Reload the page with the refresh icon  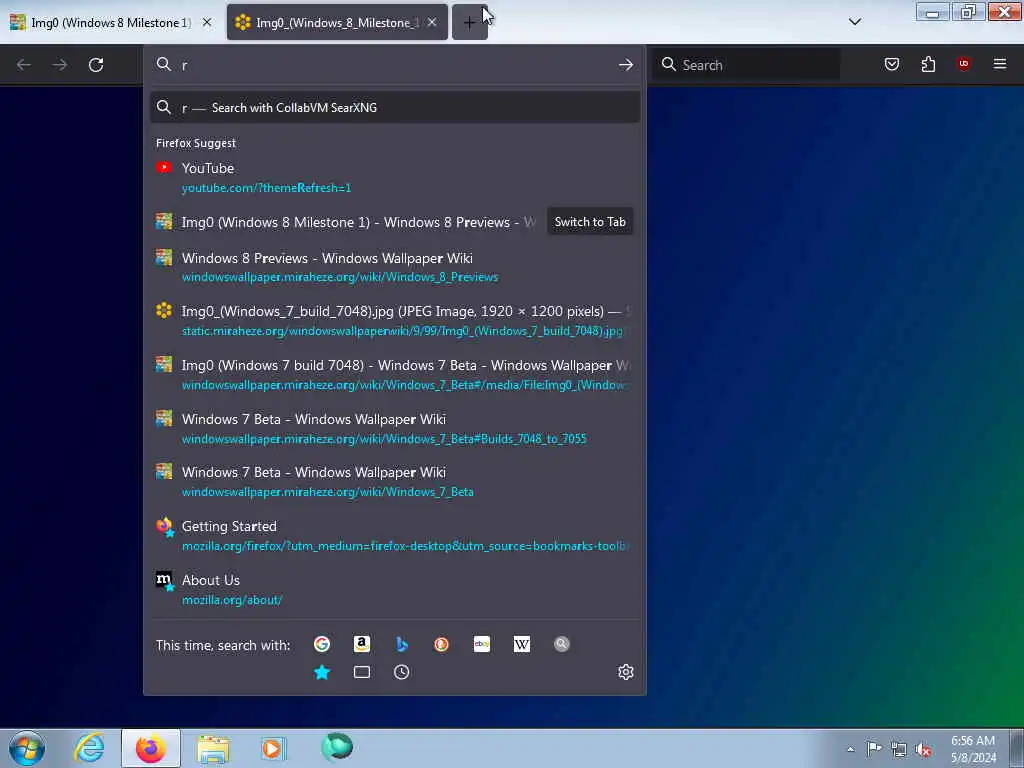click(x=96, y=65)
